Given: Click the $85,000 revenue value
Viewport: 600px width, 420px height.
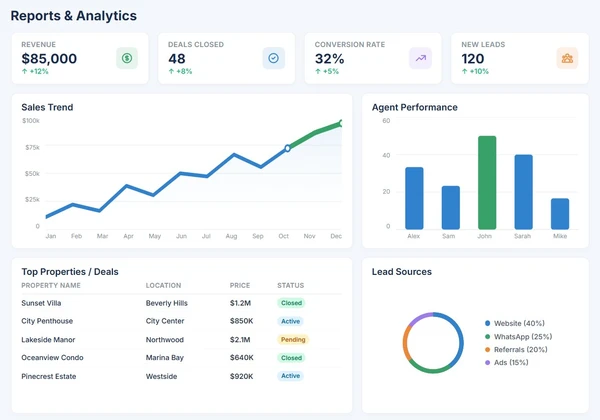Looking at the screenshot, I should pos(49,59).
